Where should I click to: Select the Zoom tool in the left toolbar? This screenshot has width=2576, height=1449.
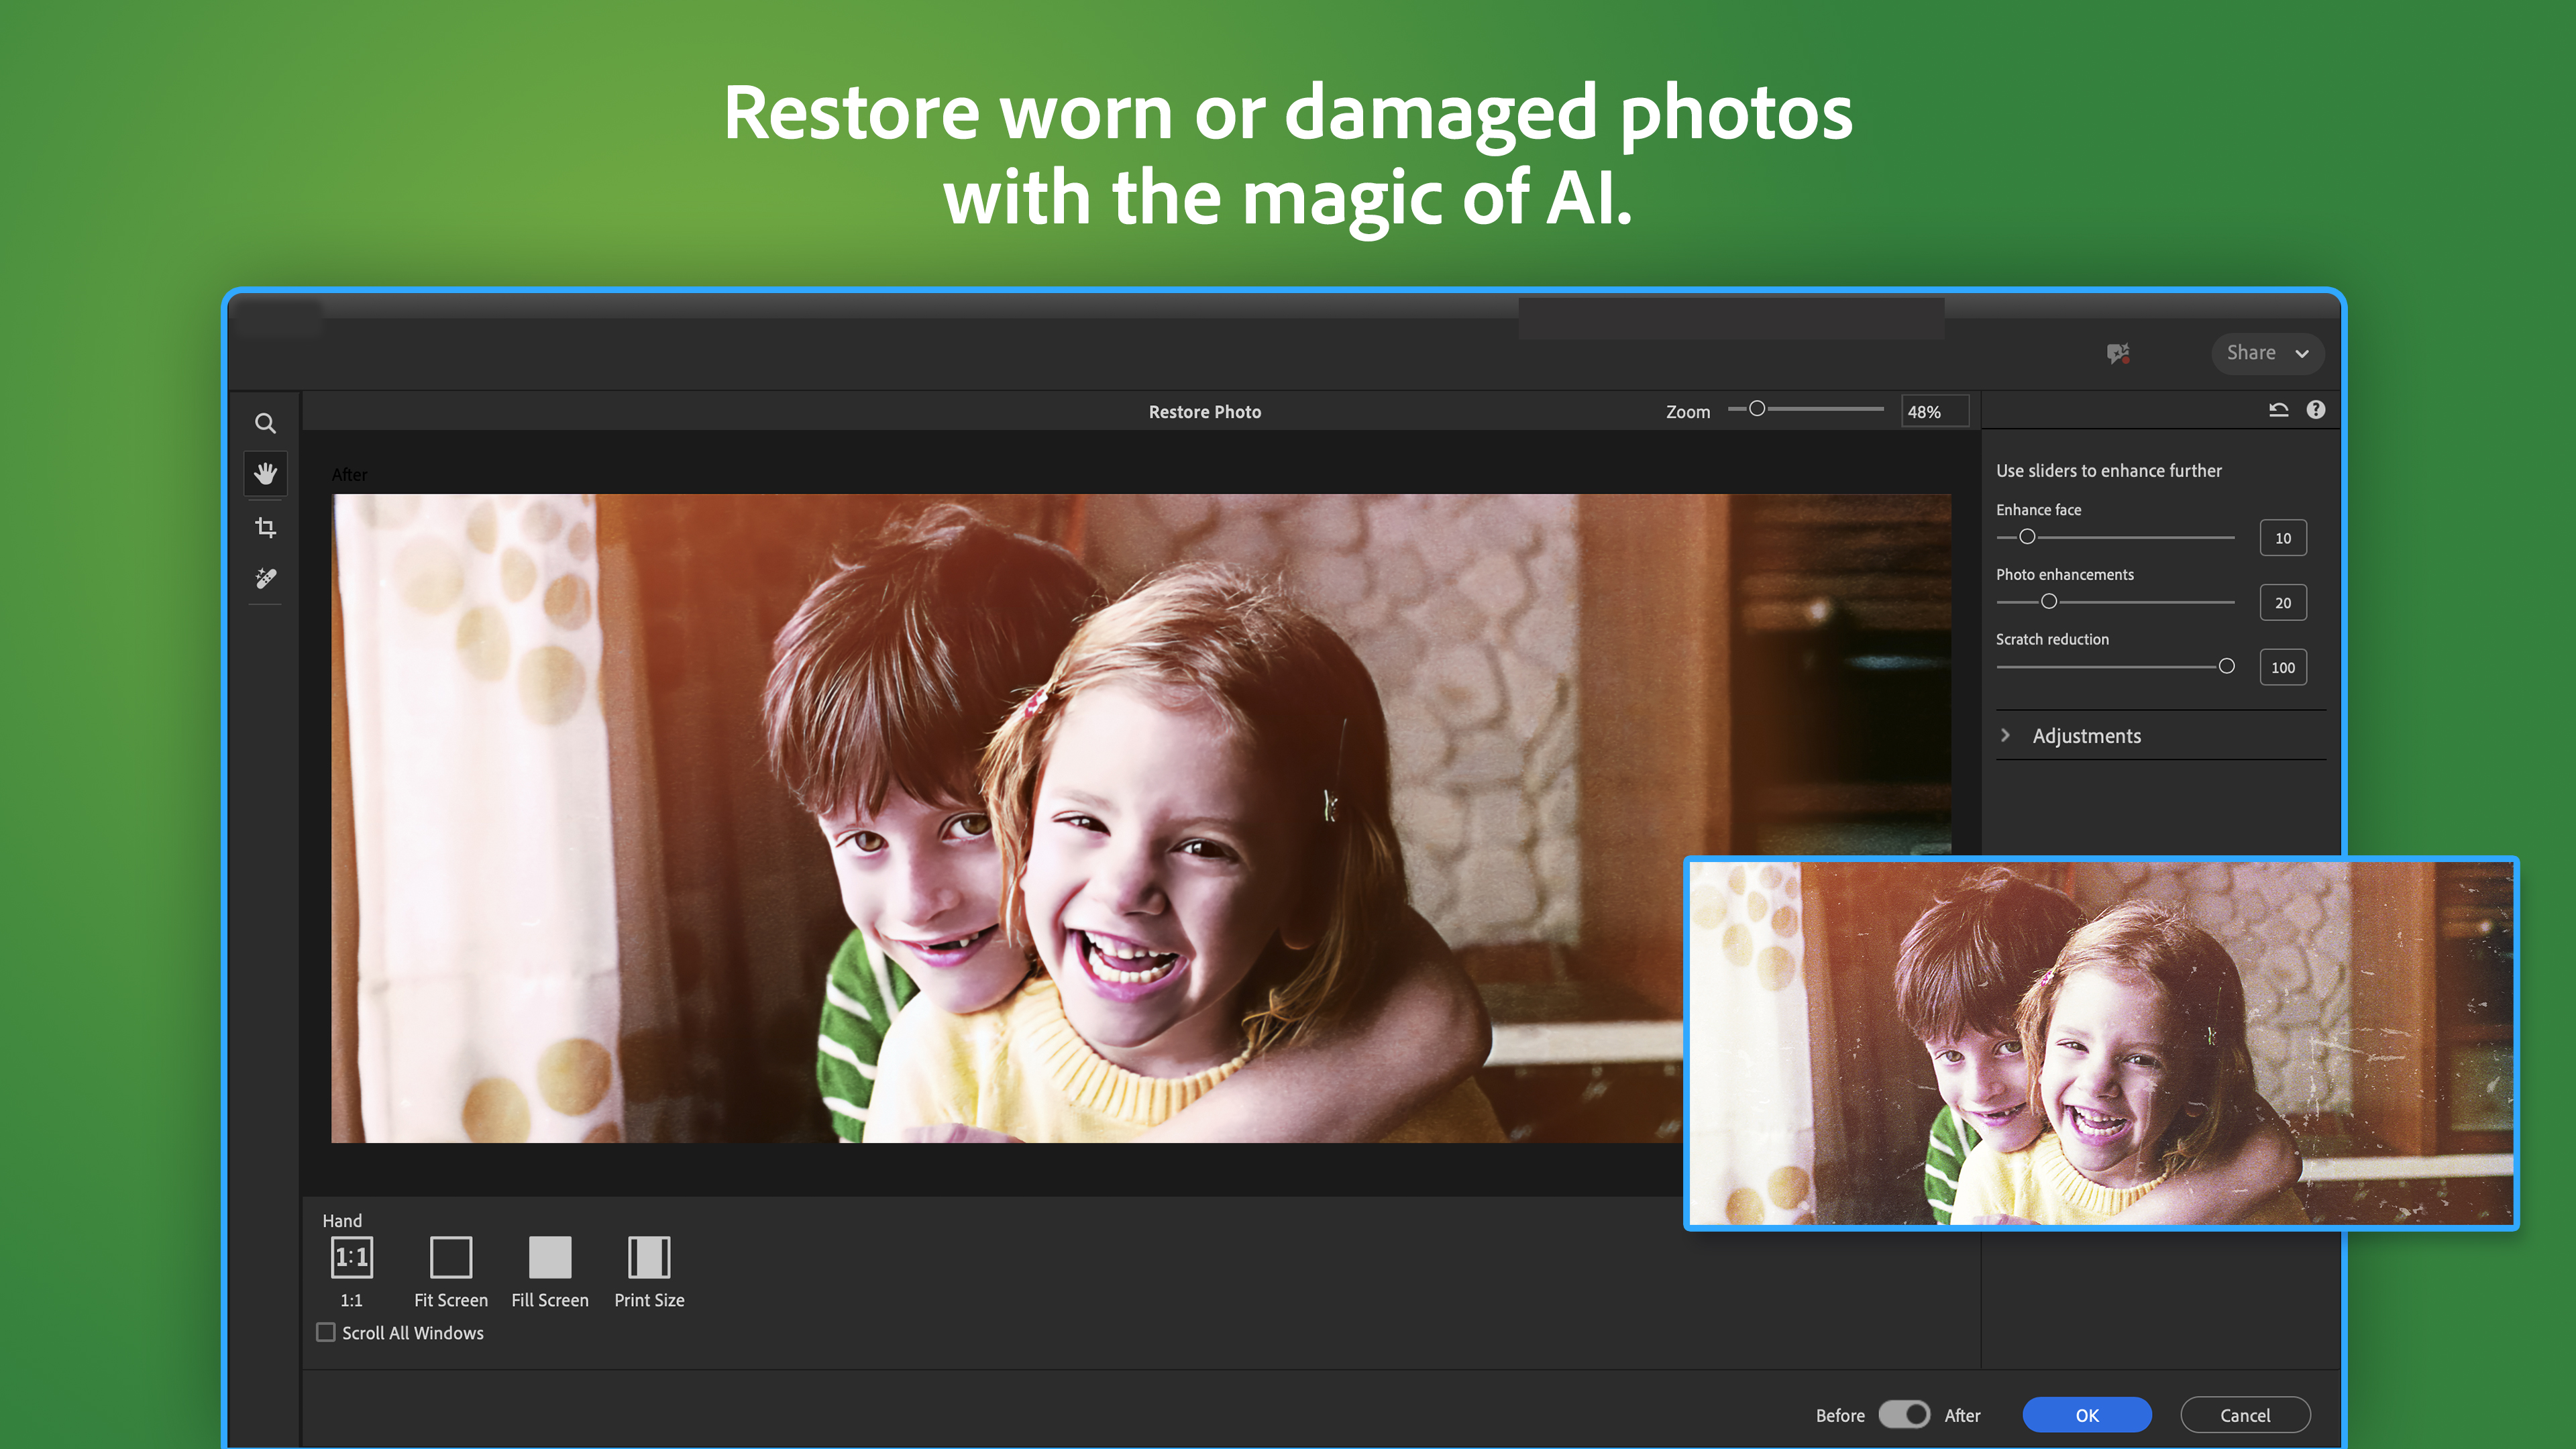(x=266, y=423)
